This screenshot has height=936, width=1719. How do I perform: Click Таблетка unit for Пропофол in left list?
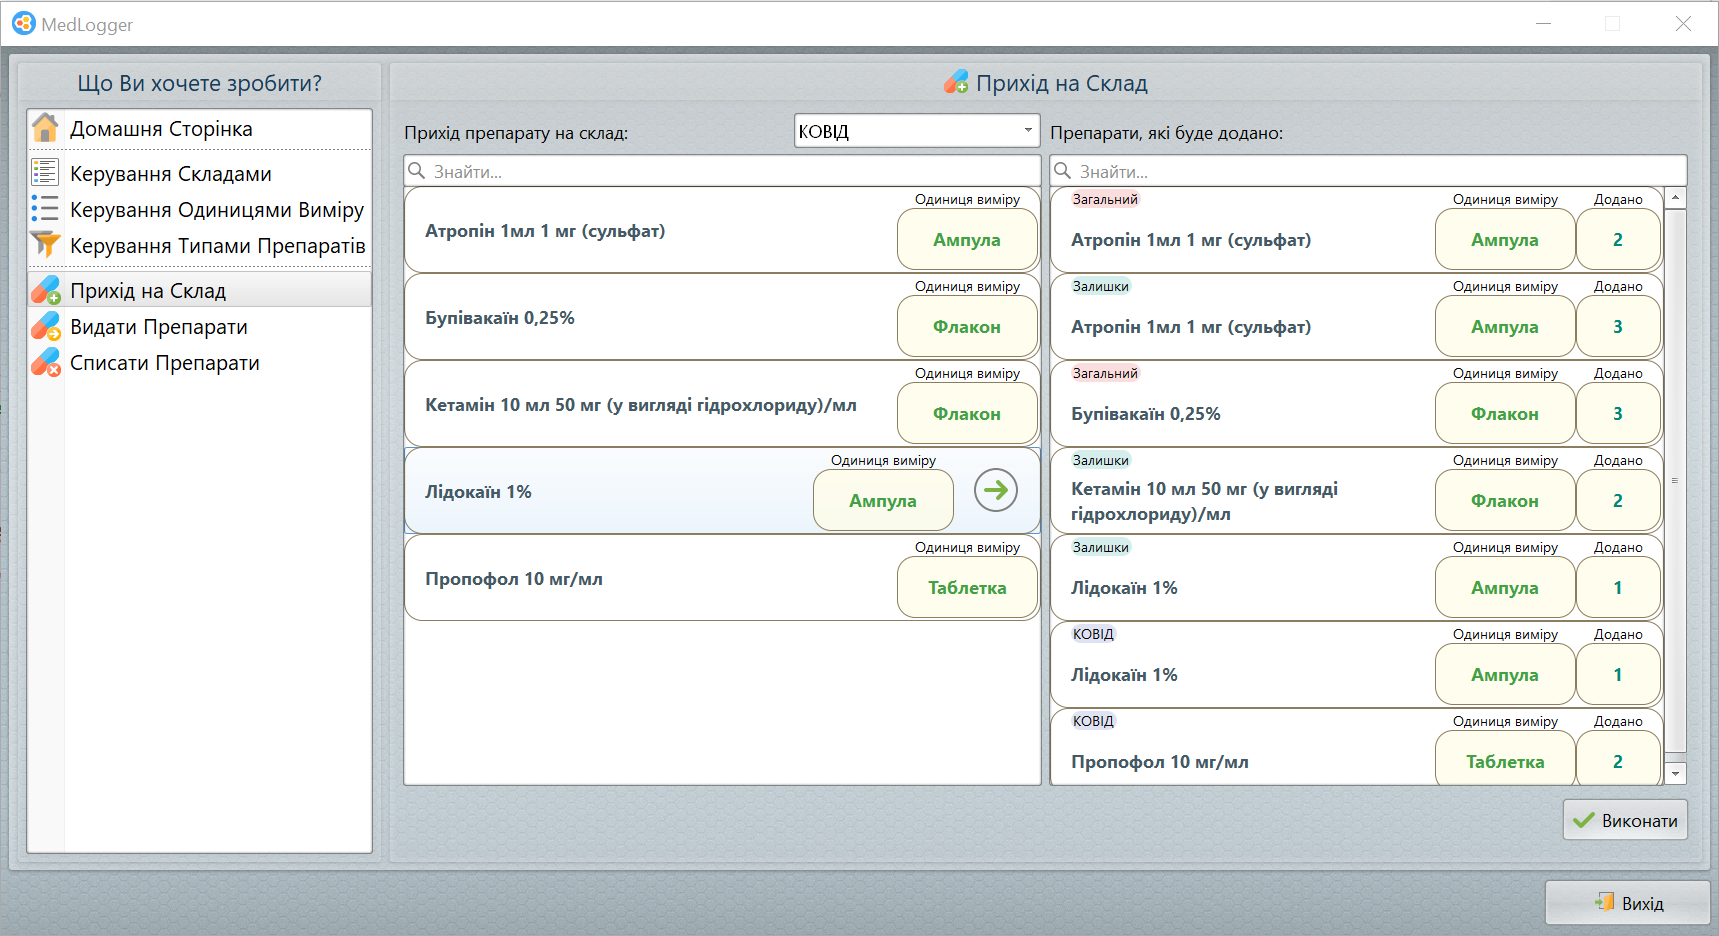[x=966, y=588]
